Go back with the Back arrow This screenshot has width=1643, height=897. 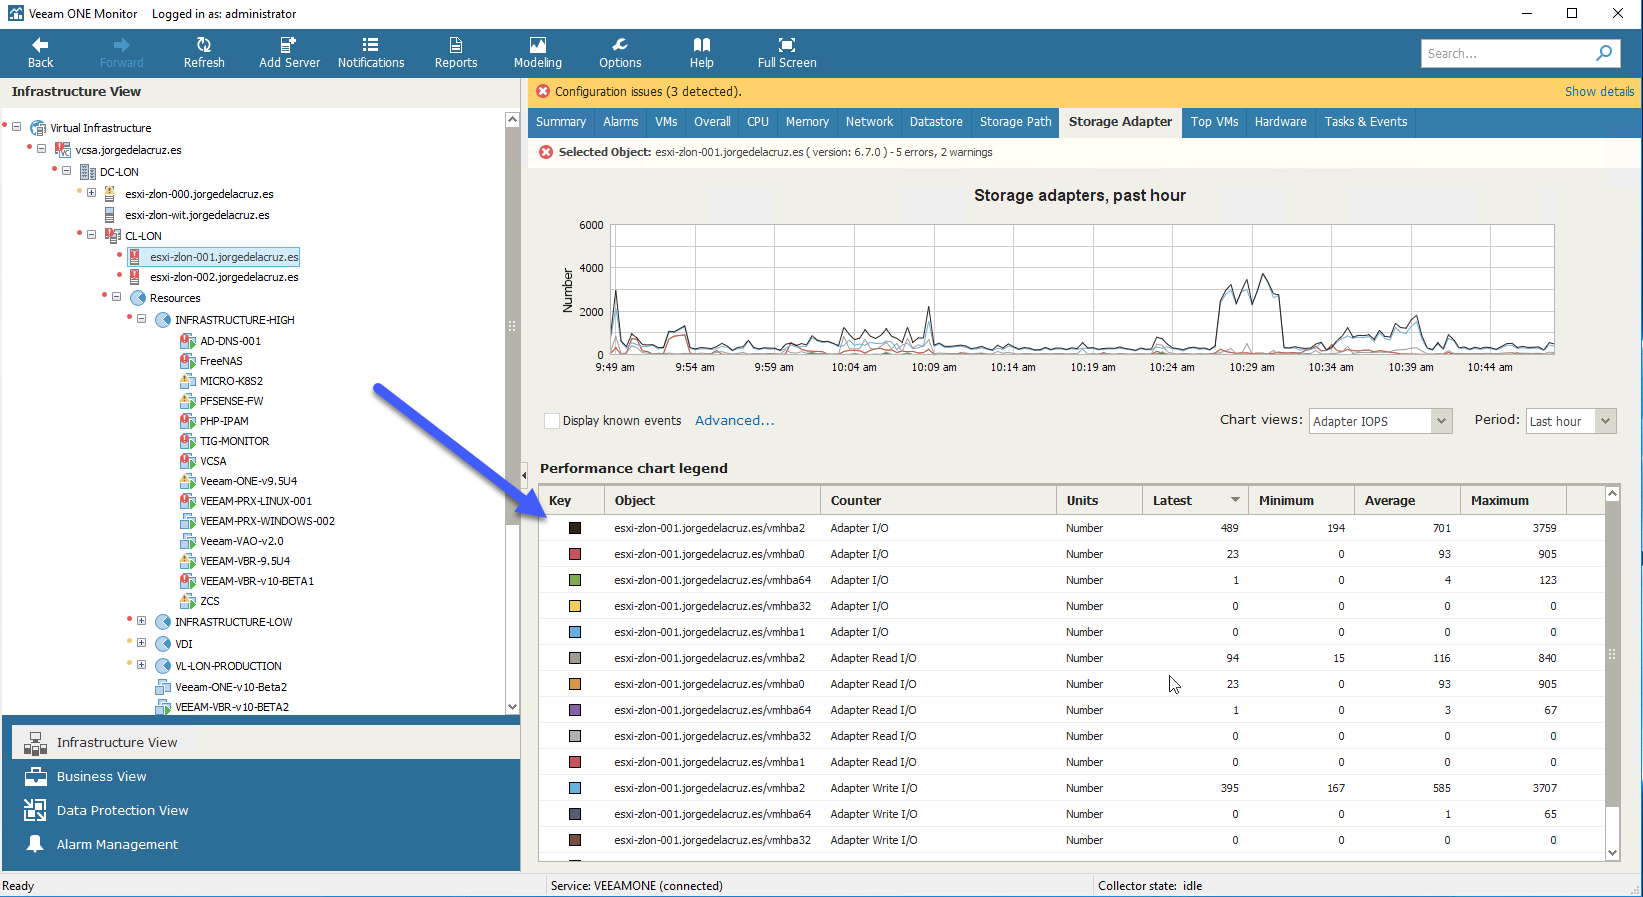[40, 52]
